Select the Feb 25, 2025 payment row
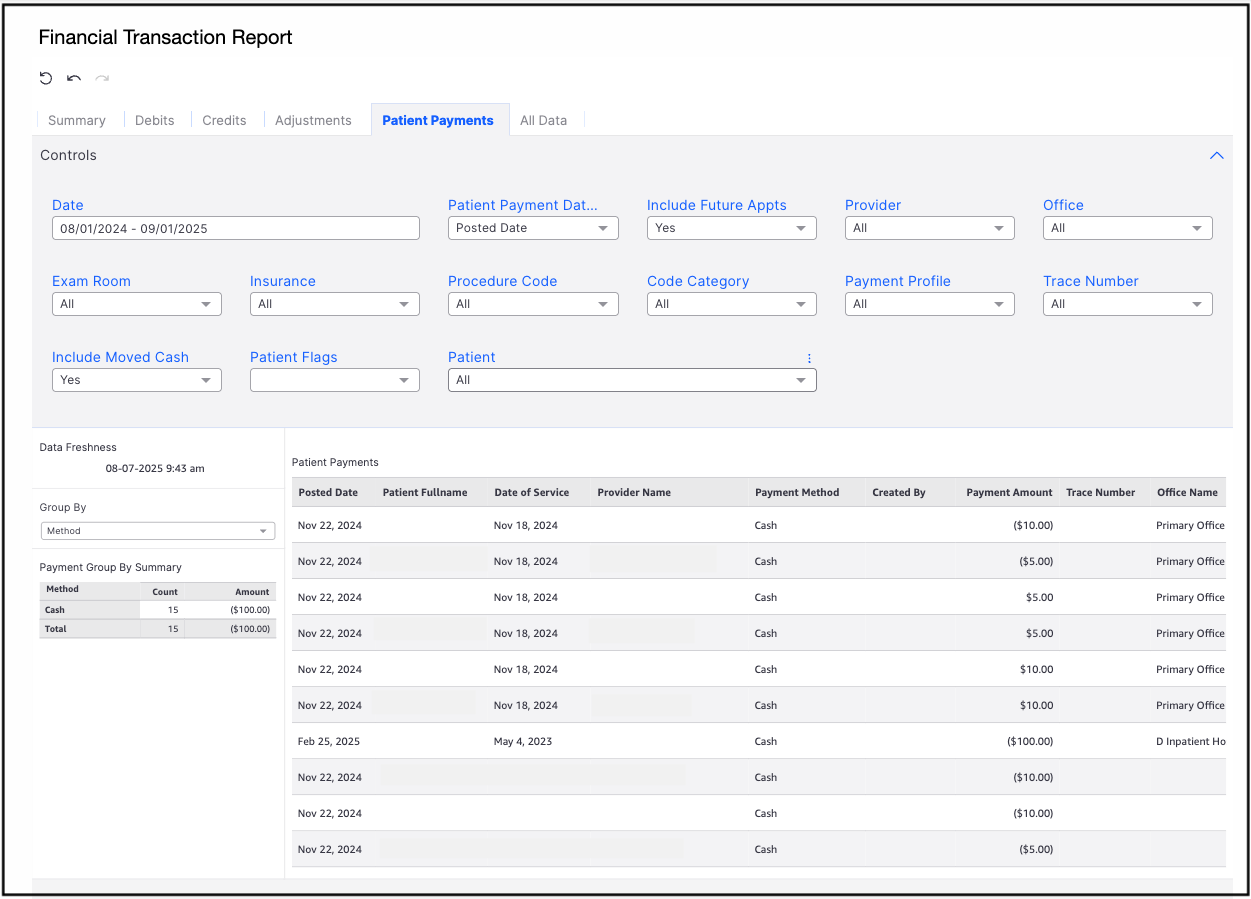Screen dimensions: 1251x899 pos(329,741)
